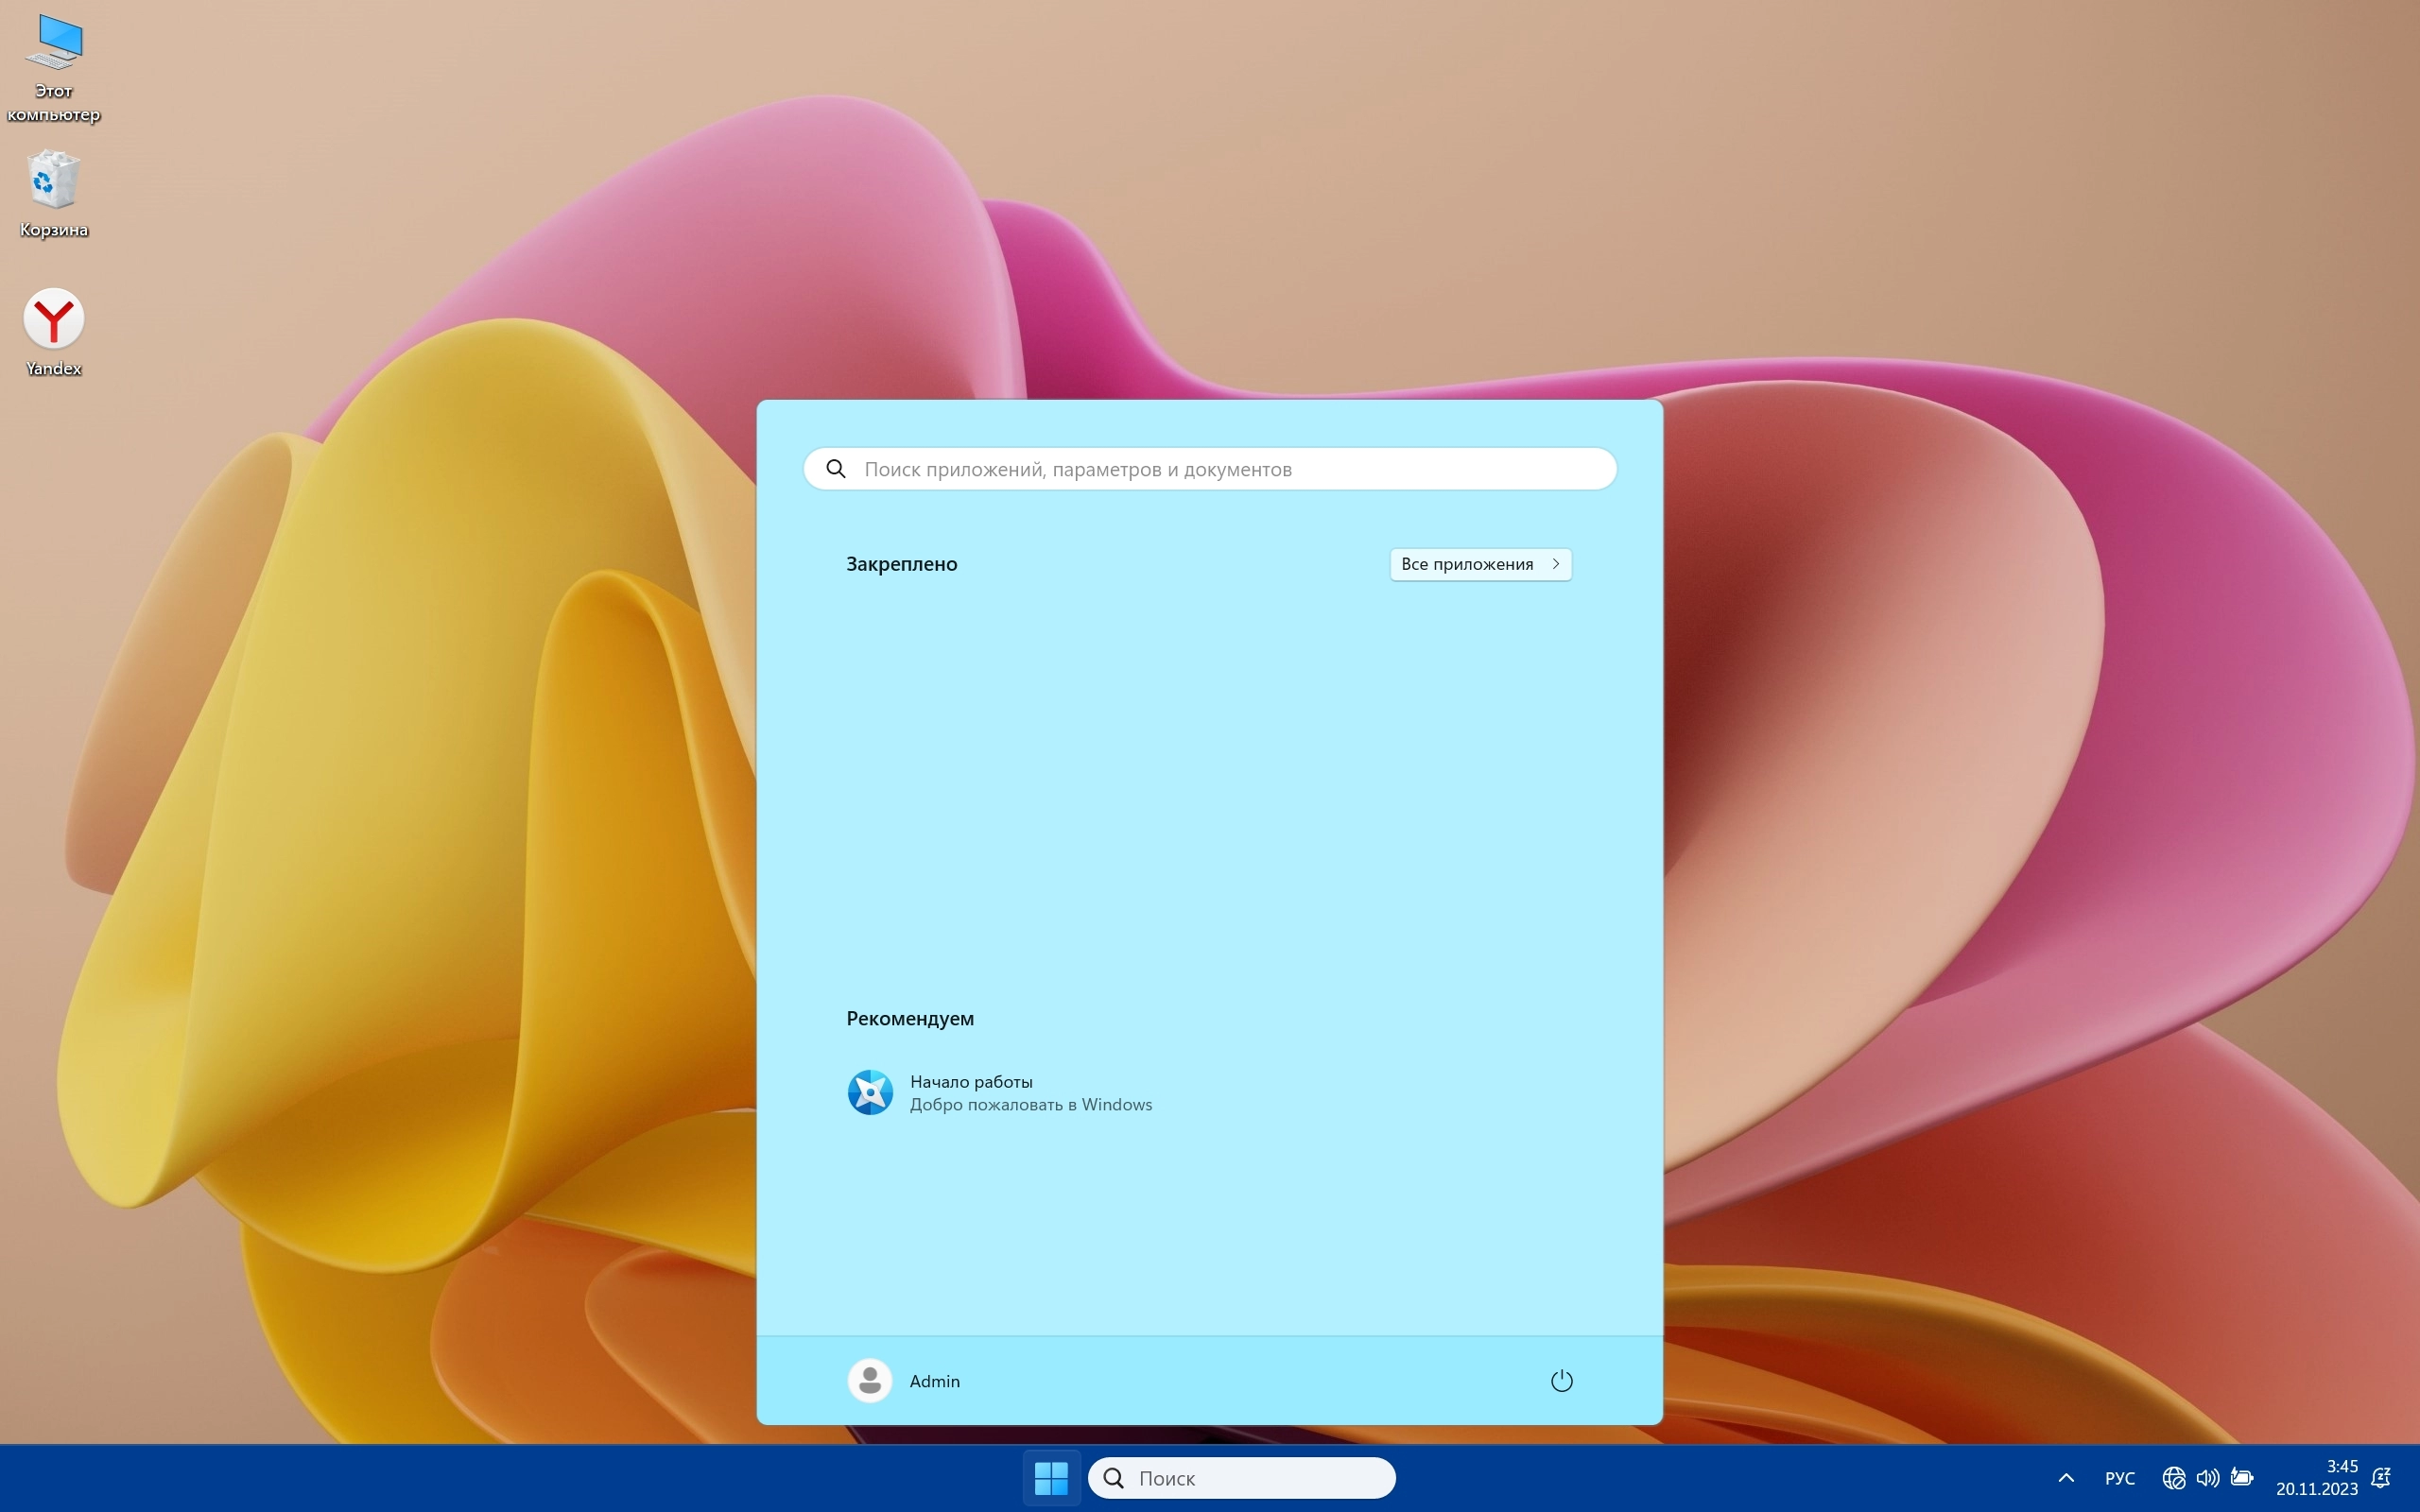
Task: Click the battery charging tray icon
Action: pyautogui.click(x=2241, y=1477)
